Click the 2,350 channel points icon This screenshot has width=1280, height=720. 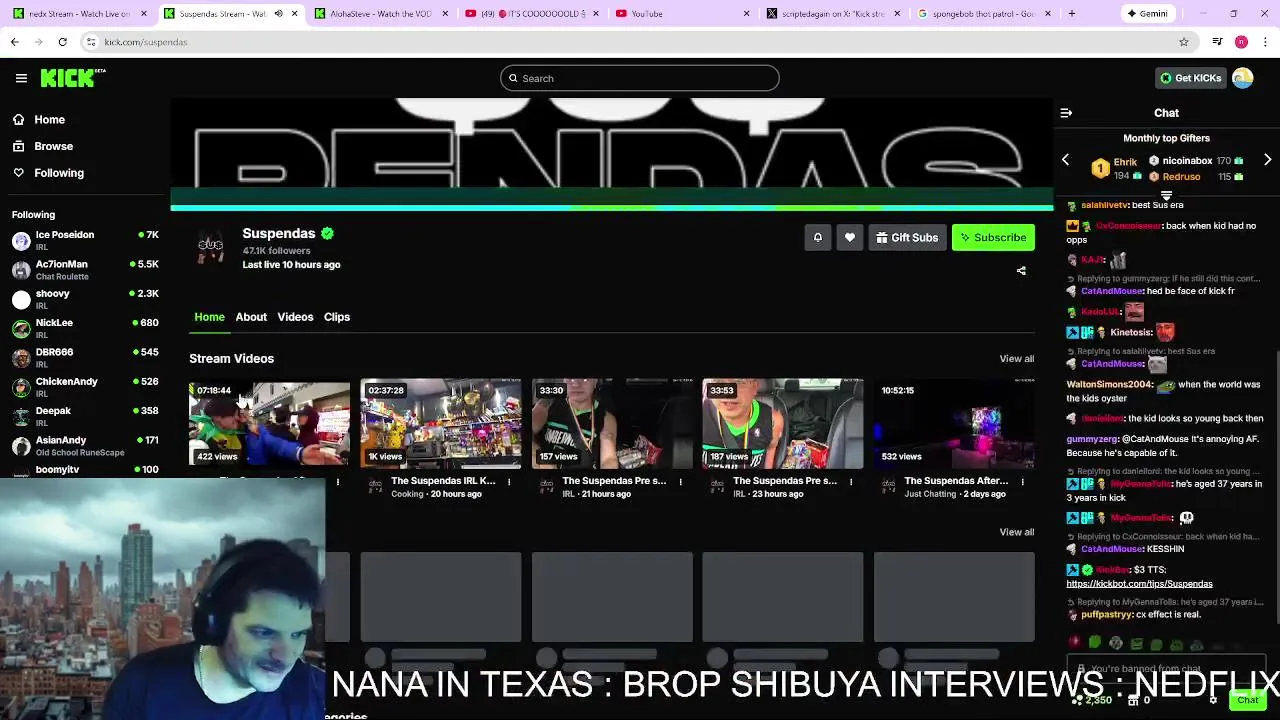click(x=1078, y=700)
